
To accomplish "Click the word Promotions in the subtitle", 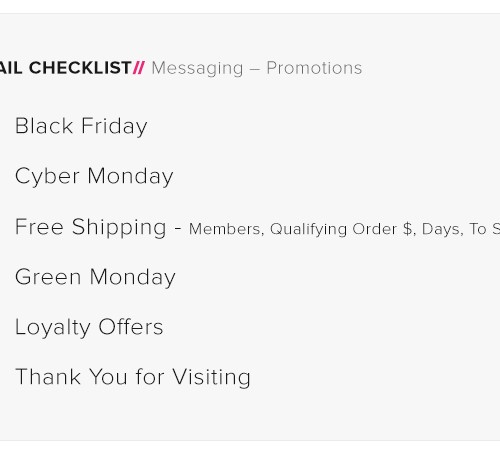I will click(314, 68).
